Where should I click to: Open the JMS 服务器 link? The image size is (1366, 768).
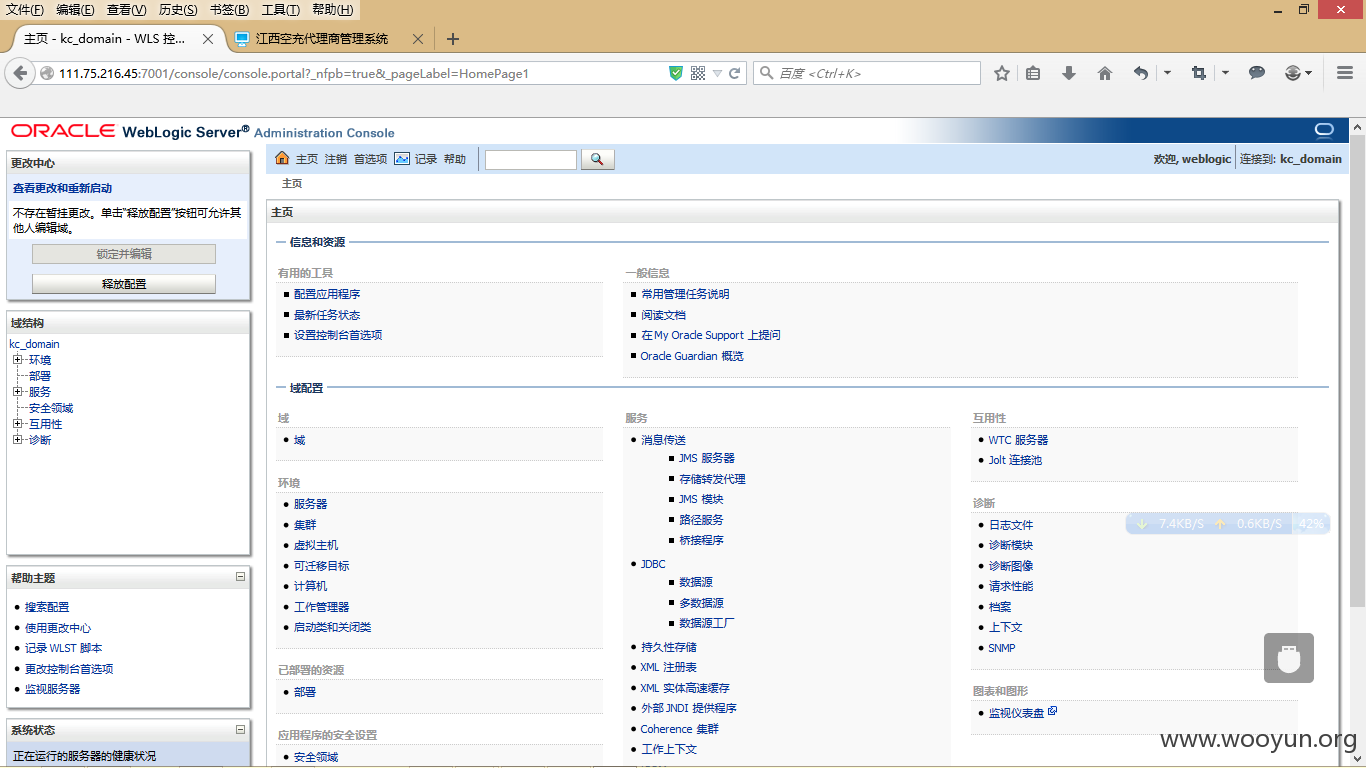[707, 458]
